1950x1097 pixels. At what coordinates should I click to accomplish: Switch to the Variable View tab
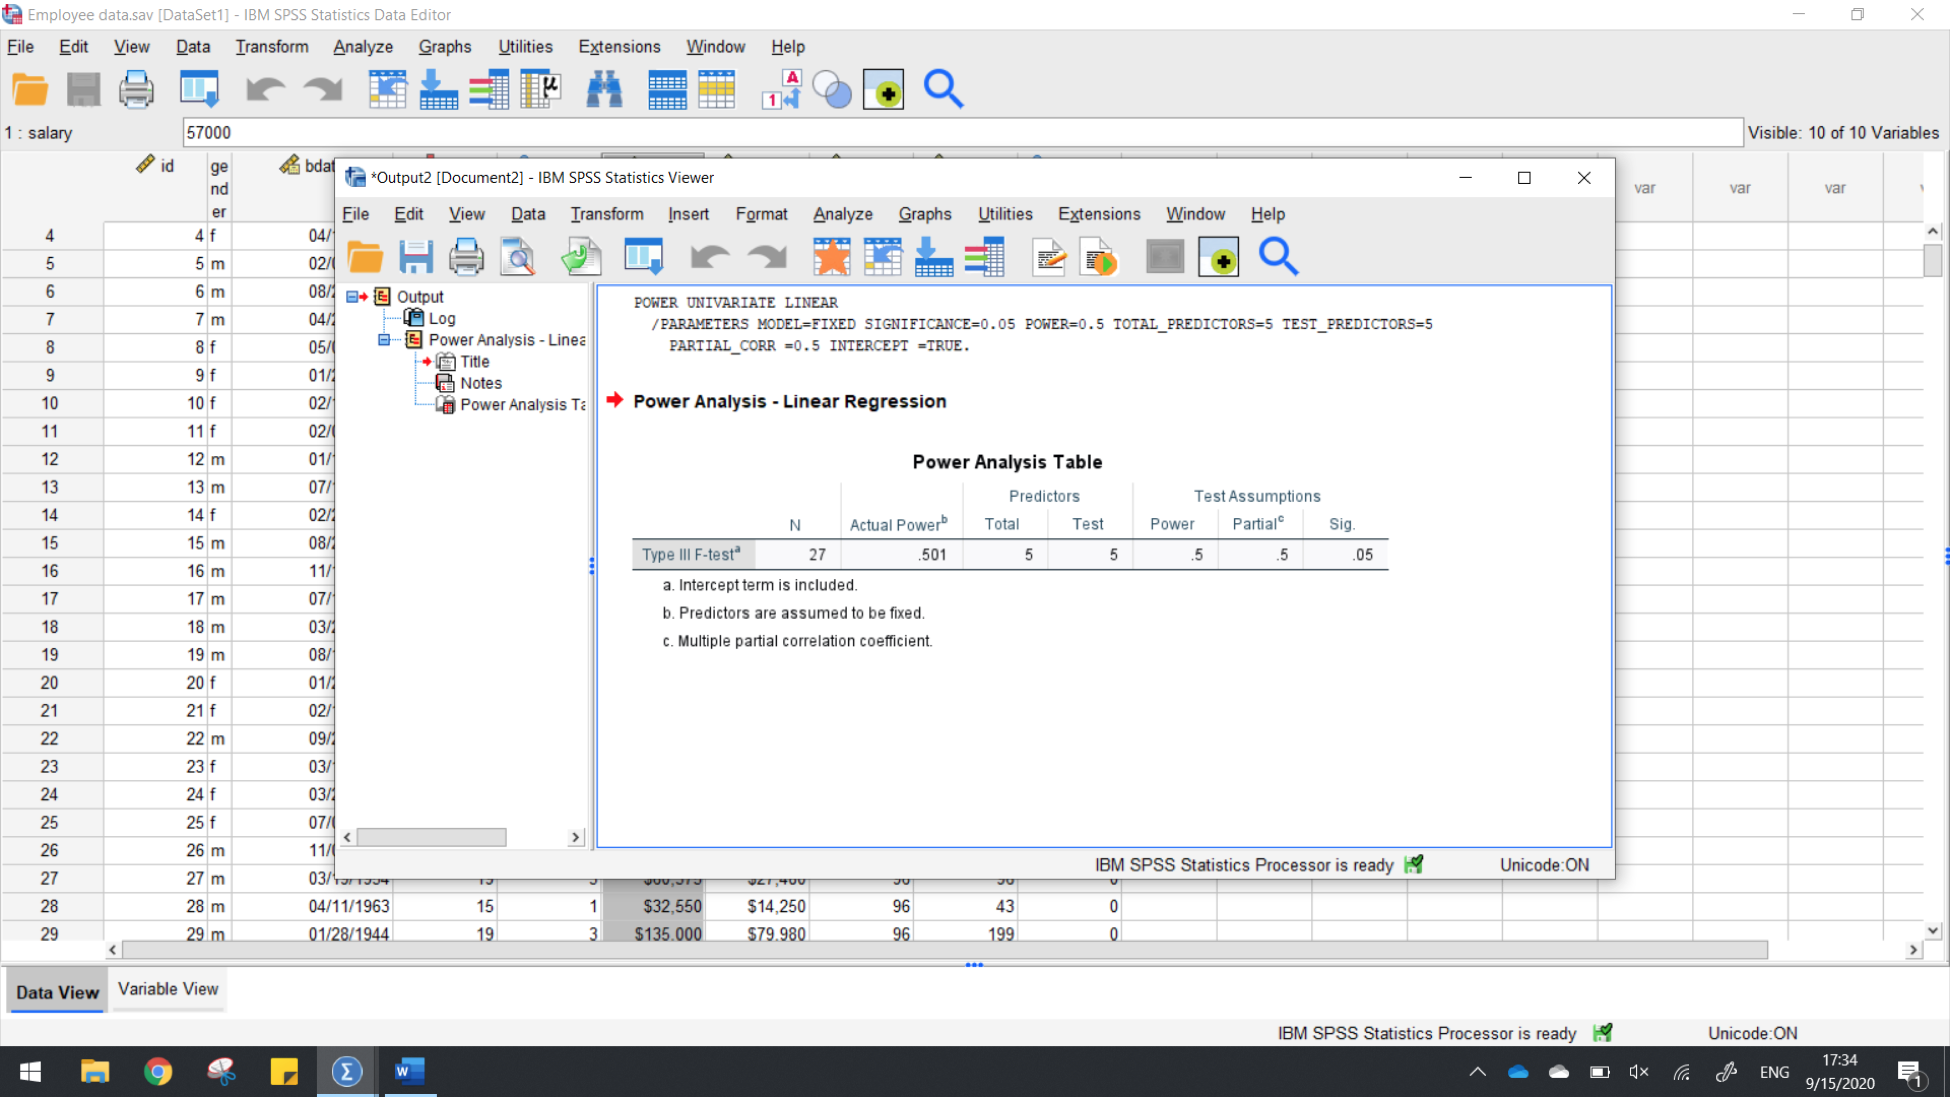click(x=168, y=989)
